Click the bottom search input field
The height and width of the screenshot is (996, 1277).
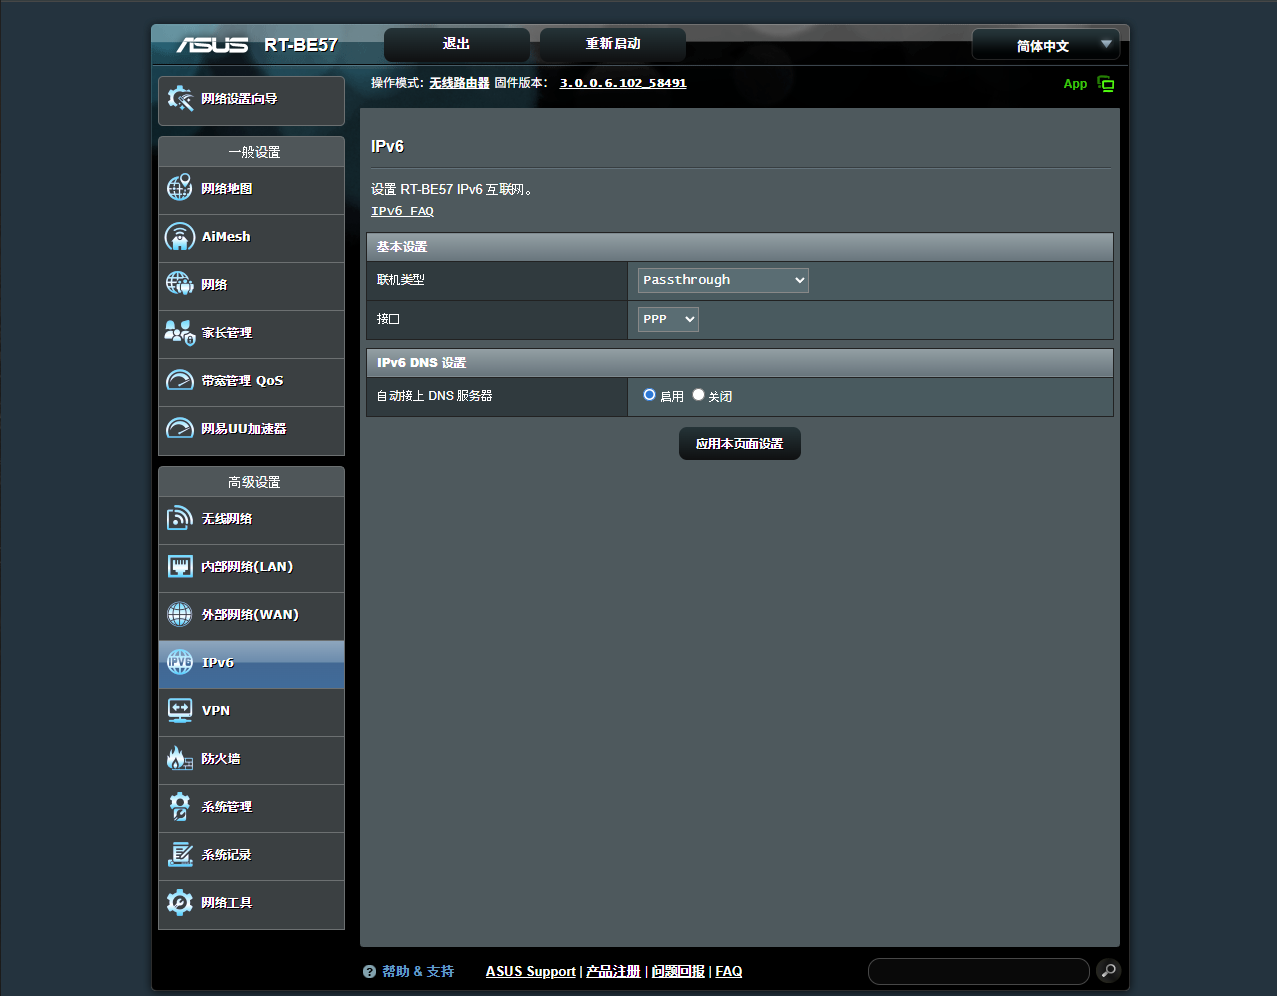point(978,971)
